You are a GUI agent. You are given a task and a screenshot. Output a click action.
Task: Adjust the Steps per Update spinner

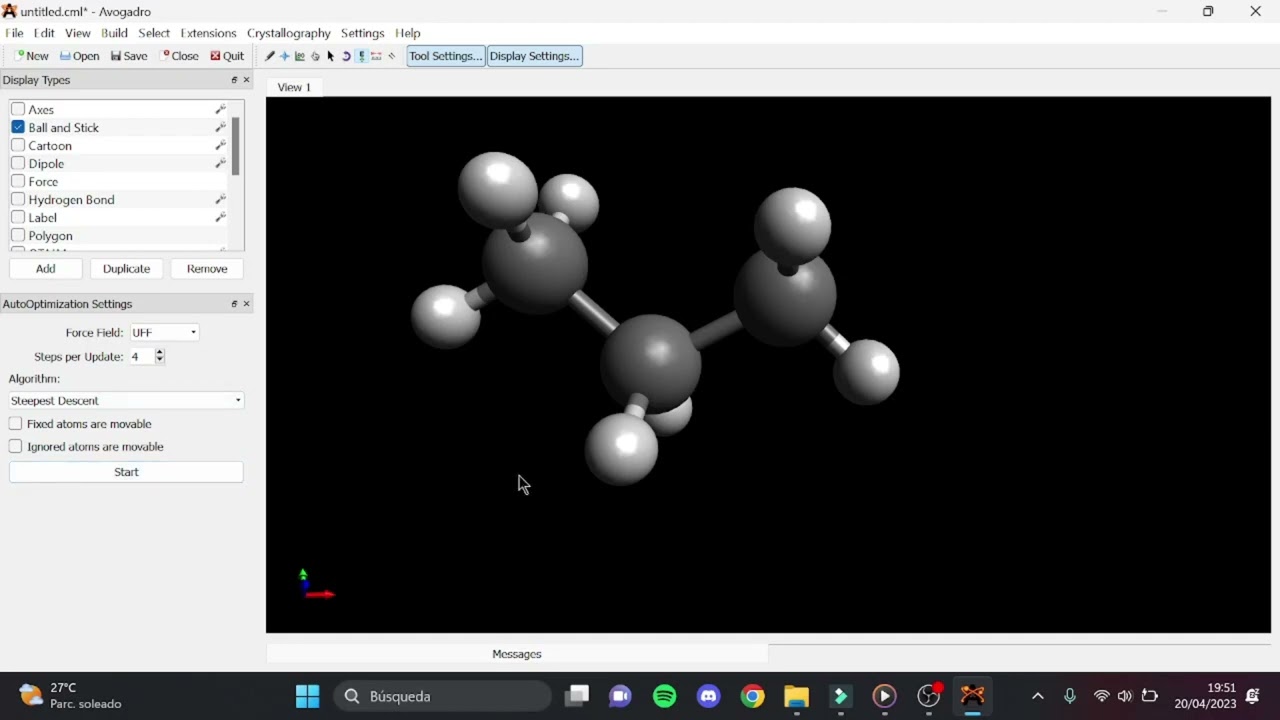point(147,357)
